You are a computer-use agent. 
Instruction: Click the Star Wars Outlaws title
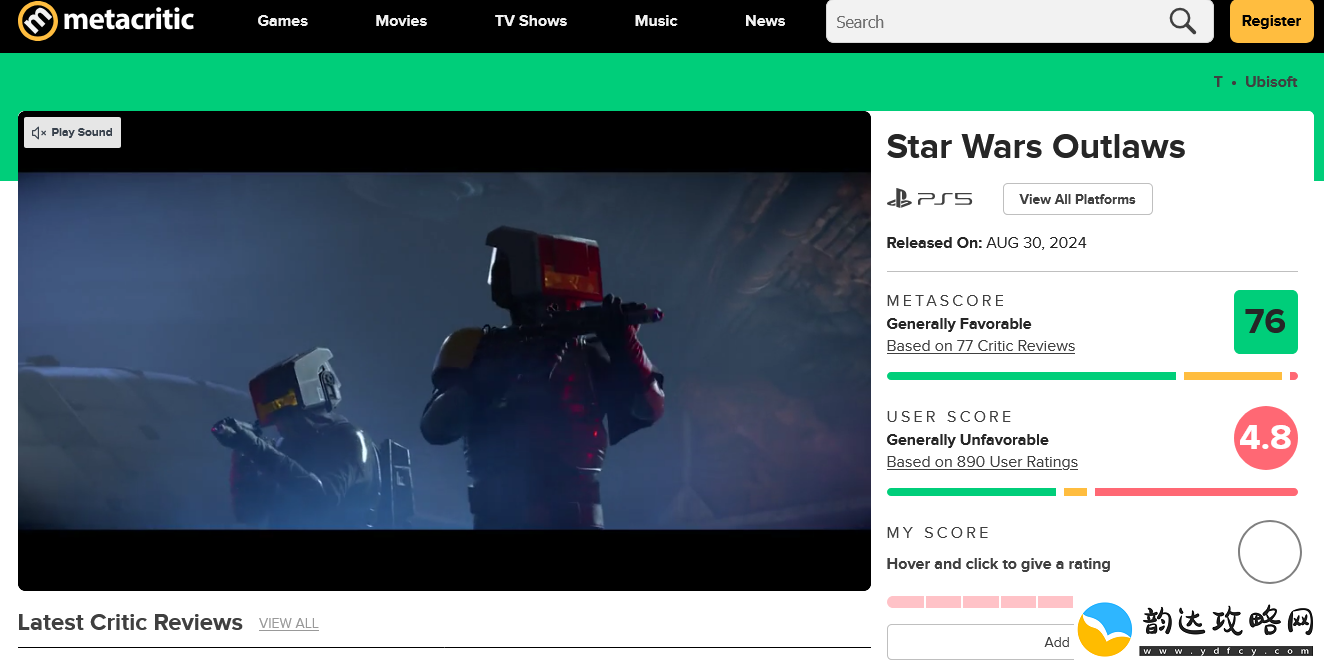tap(1036, 147)
